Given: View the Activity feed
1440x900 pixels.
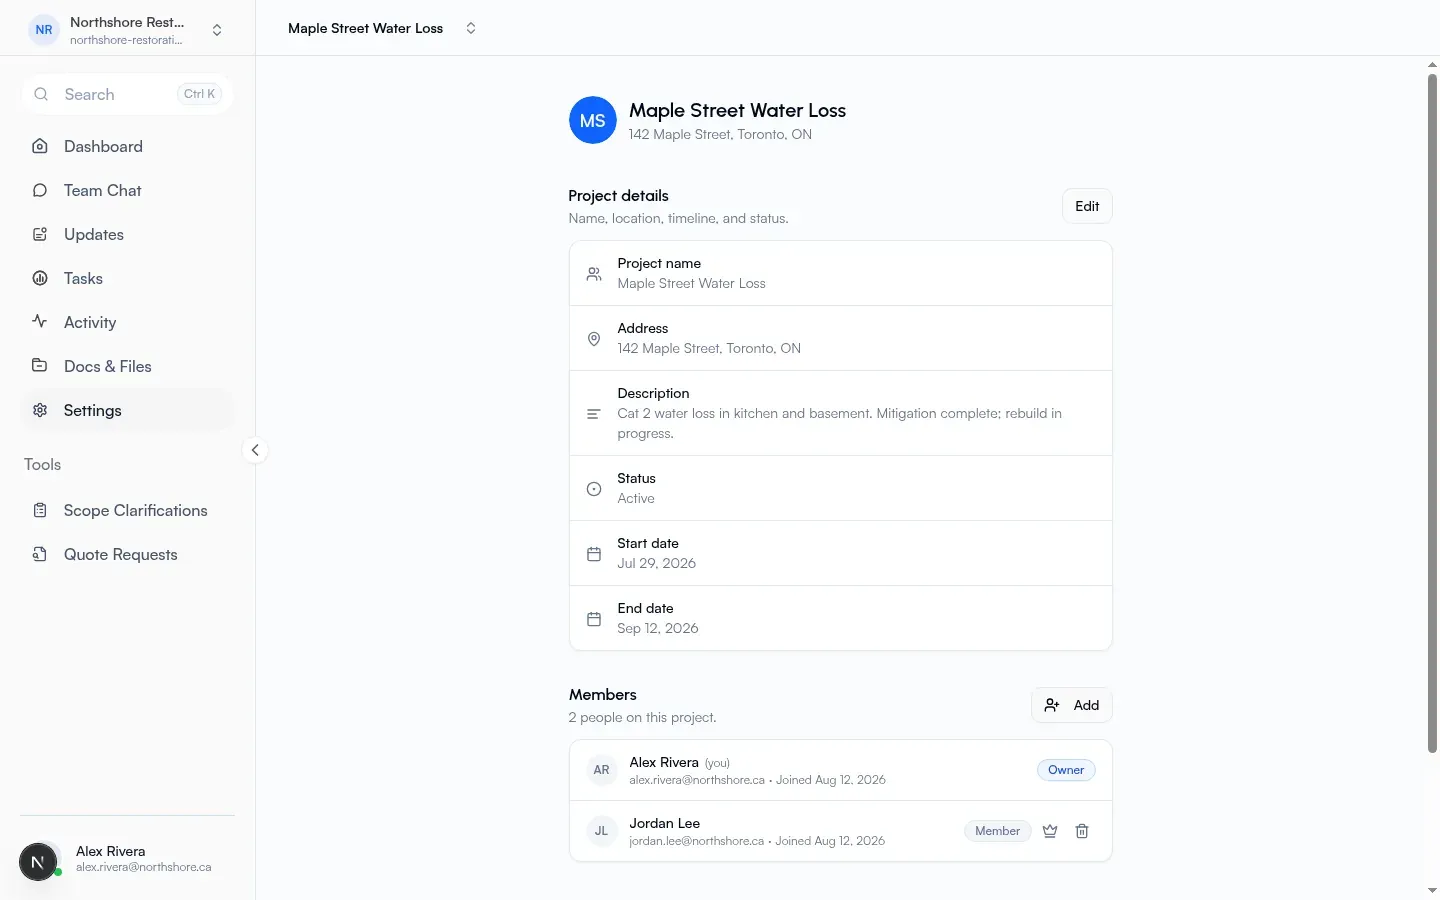Looking at the screenshot, I should pyautogui.click(x=127, y=322).
